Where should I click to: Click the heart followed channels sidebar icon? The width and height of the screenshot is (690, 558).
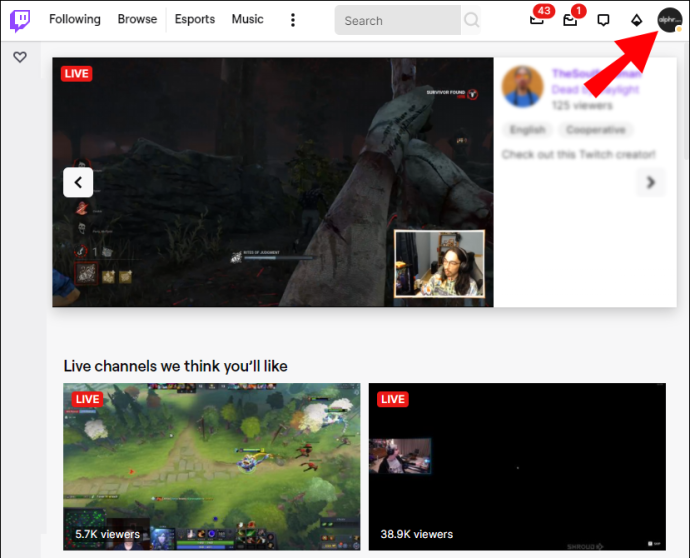point(20,57)
